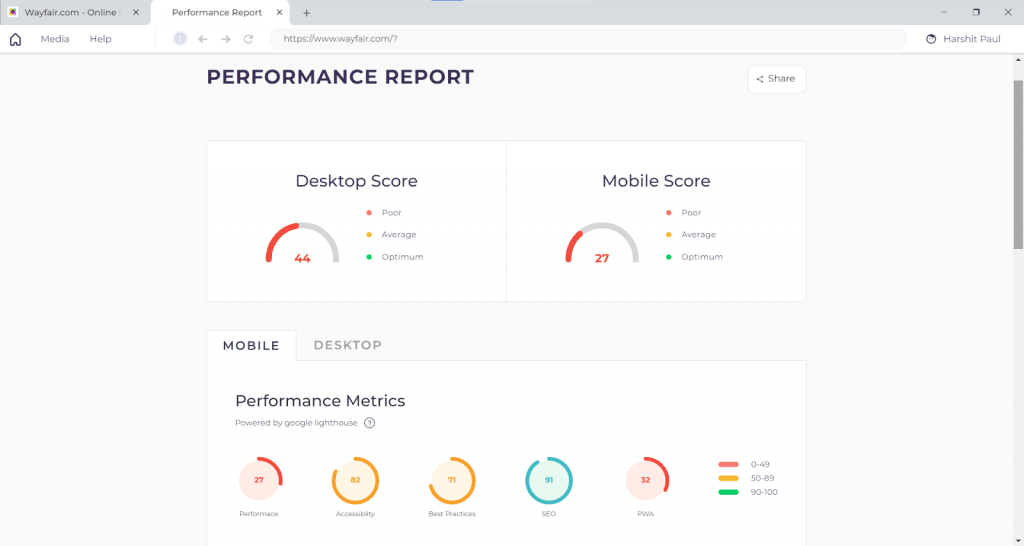Click the Poor legend dot under Desktop Score

point(369,213)
